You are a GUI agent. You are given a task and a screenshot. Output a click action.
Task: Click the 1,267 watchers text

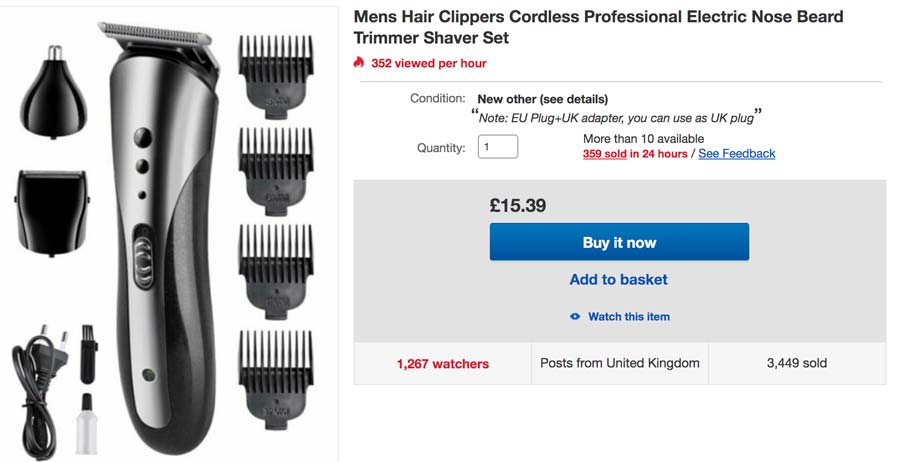click(x=443, y=364)
